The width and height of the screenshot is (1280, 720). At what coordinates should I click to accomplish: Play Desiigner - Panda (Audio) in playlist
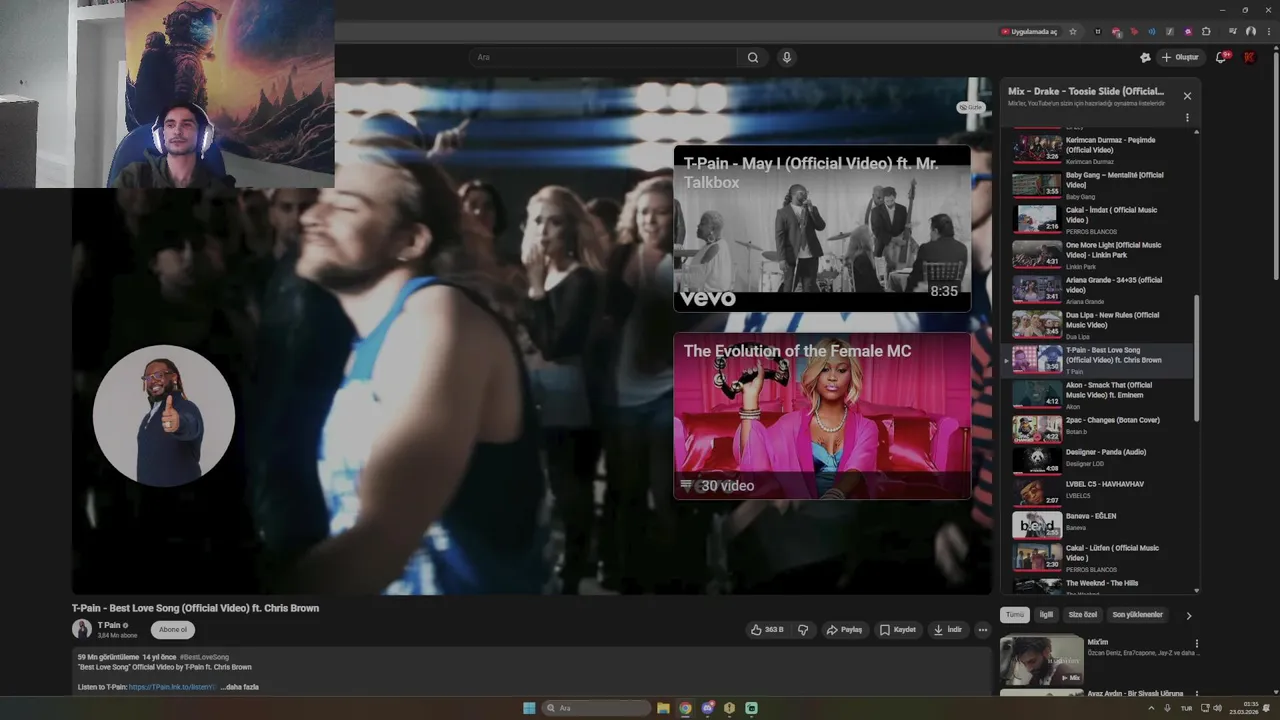pyautogui.click(x=1097, y=460)
